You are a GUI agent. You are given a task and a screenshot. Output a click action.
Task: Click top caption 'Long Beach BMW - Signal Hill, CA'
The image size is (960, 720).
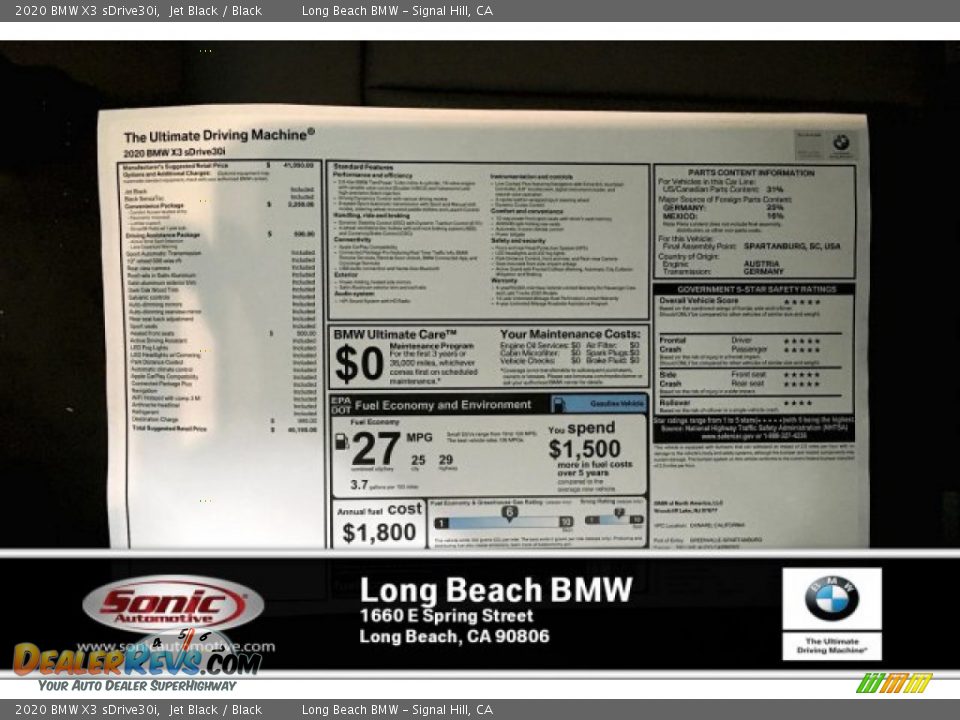pos(397,10)
